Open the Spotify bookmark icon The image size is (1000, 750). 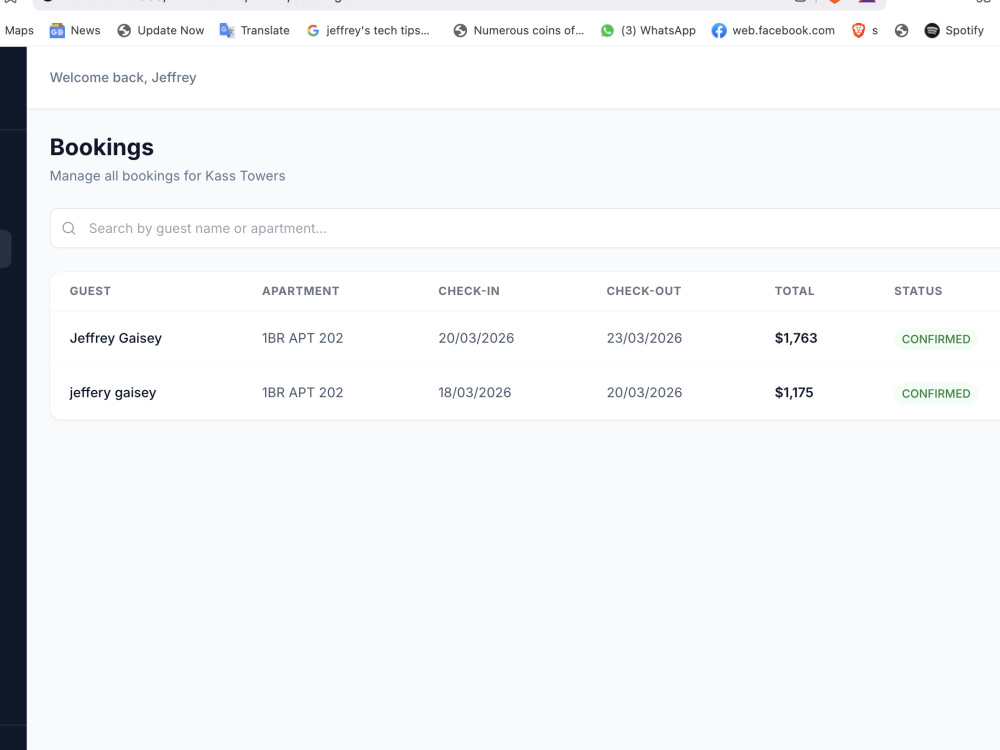pyautogui.click(x=932, y=31)
